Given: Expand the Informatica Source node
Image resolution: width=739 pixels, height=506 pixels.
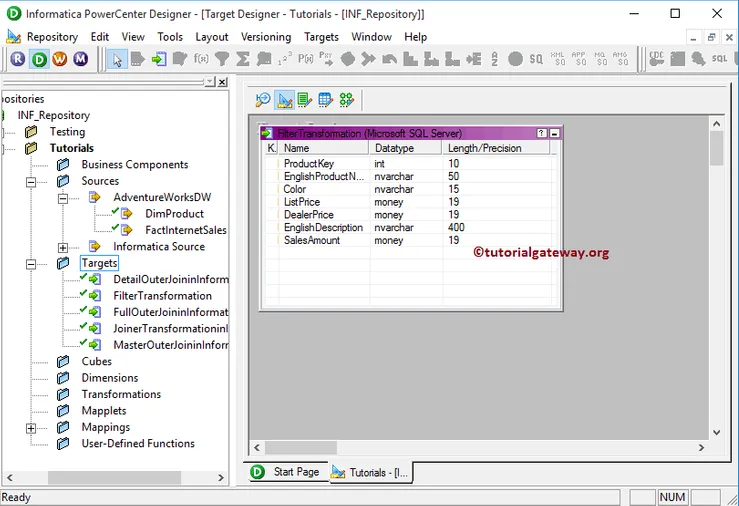Looking at the screenshot, I should pos(63,247).
